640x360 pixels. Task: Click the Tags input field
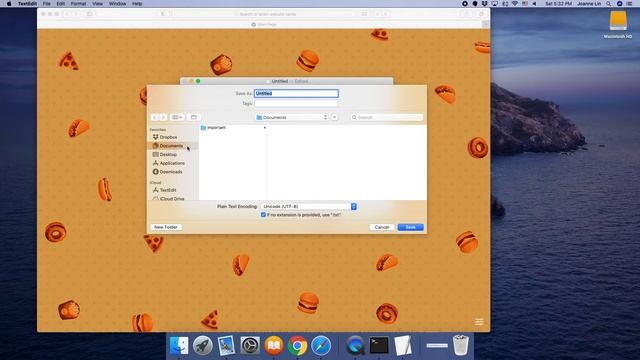point(296,104)
